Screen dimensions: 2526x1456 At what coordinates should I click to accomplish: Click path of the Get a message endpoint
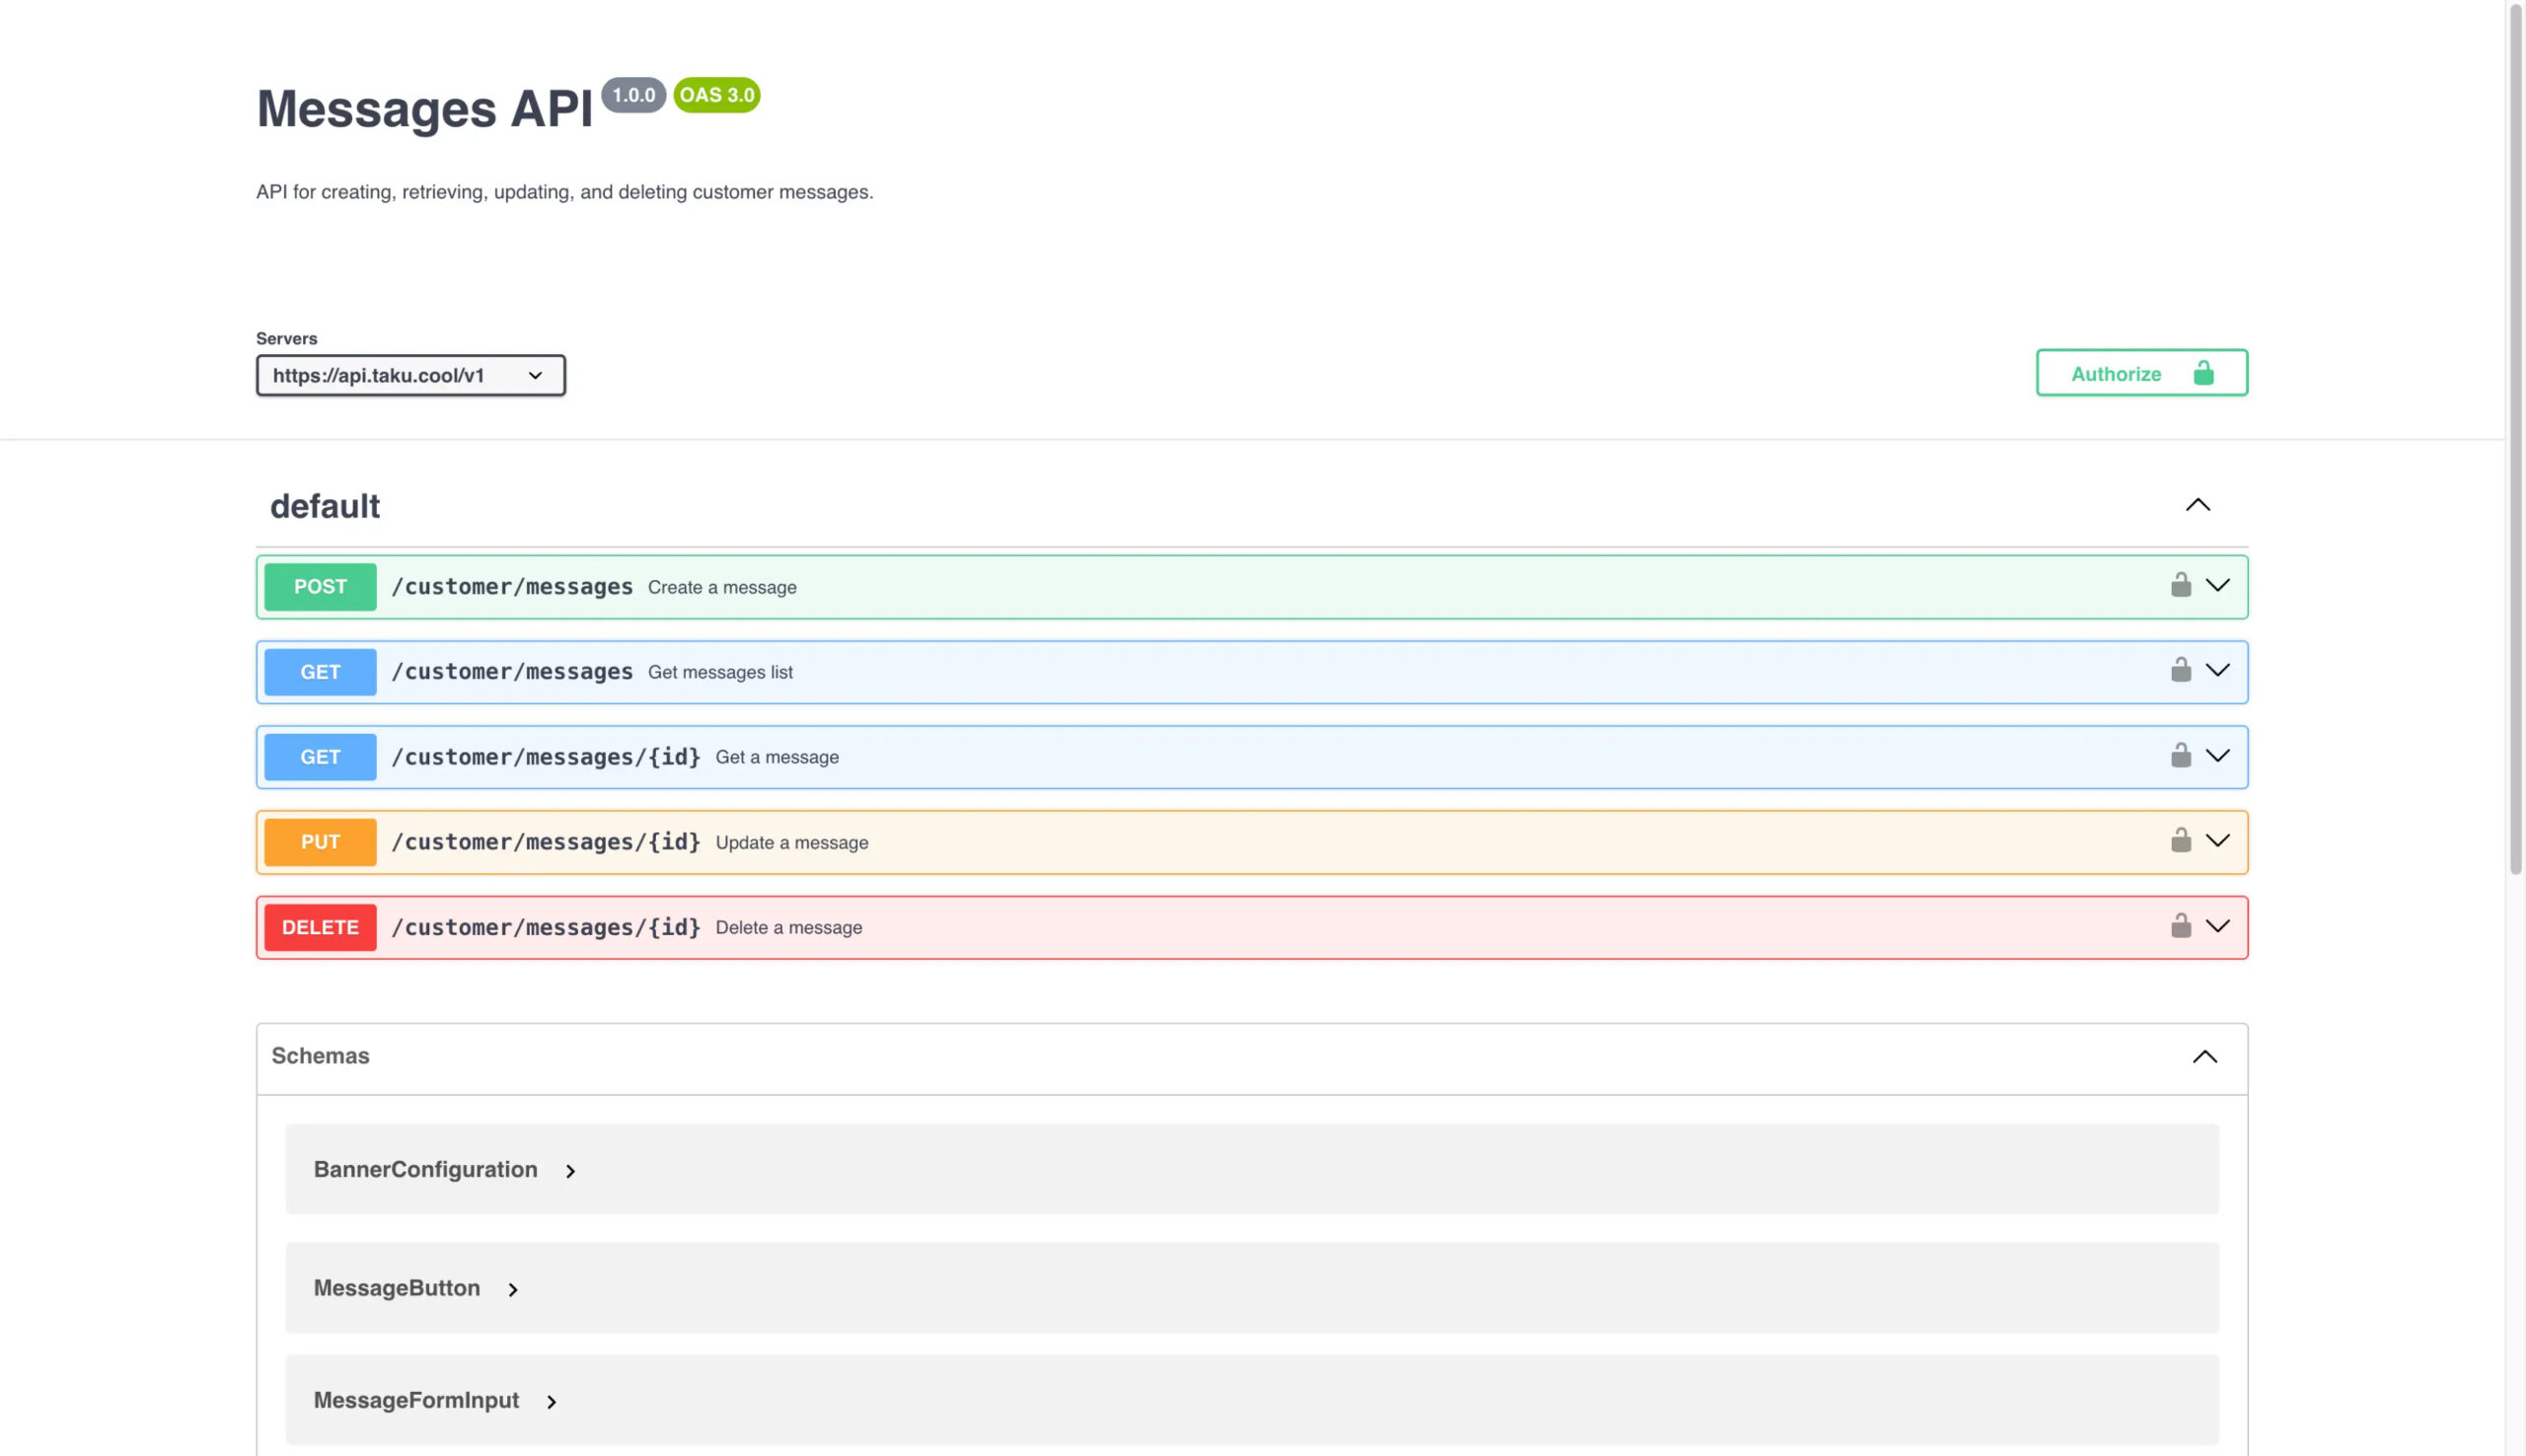546,757
